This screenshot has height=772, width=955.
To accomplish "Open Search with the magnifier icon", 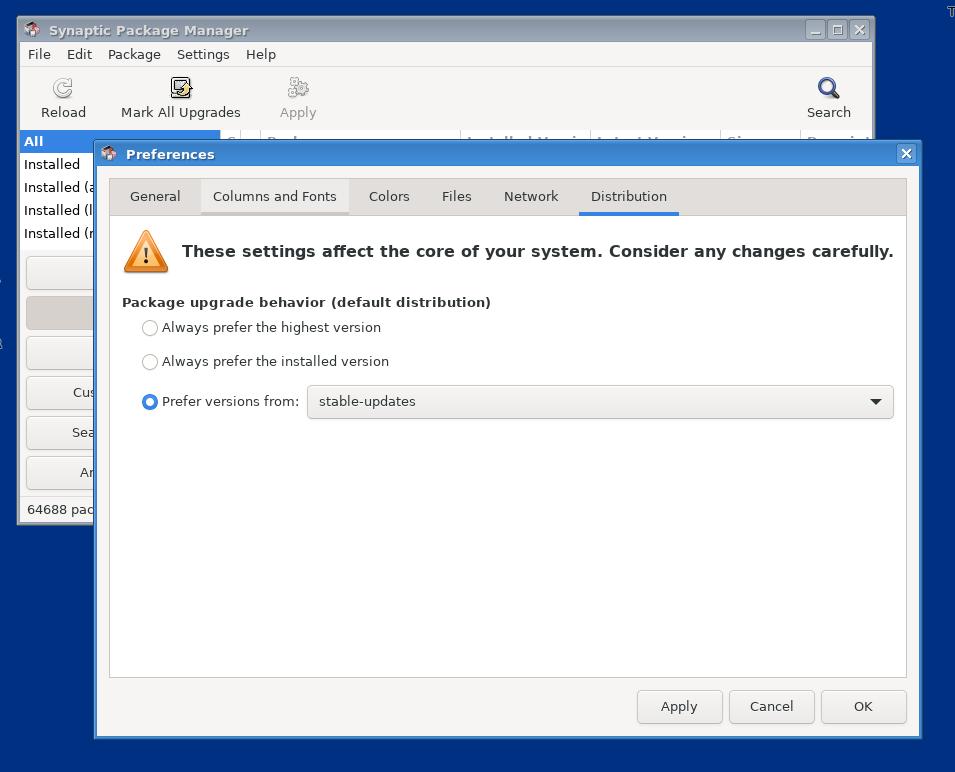I will [828, 88].
